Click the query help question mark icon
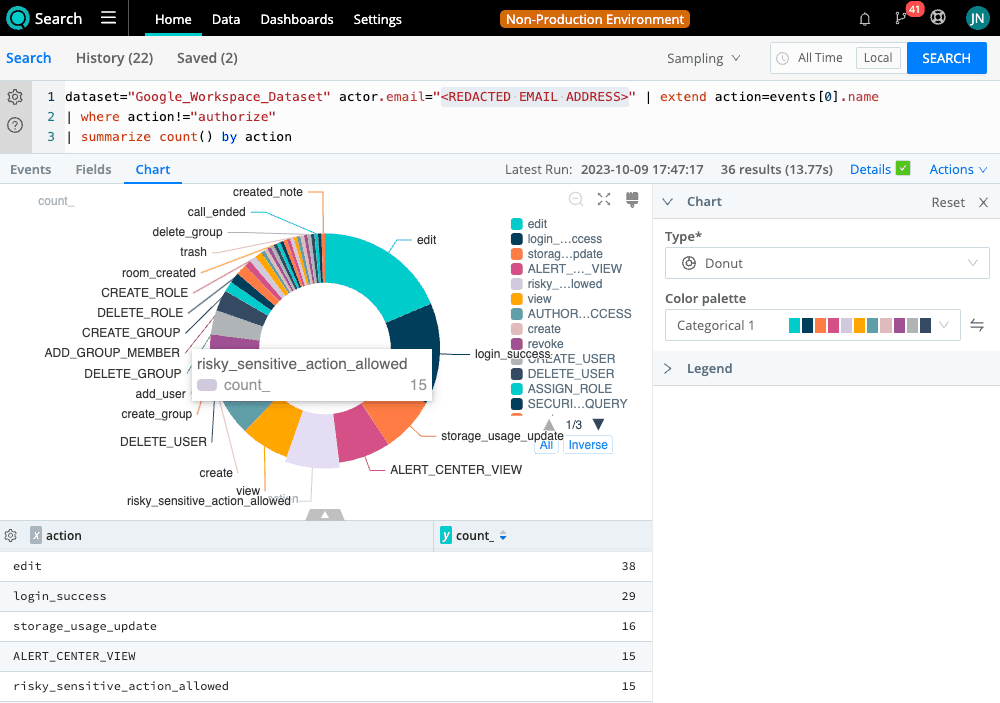This screenshot has width=1000, height=703. [15, 125]
